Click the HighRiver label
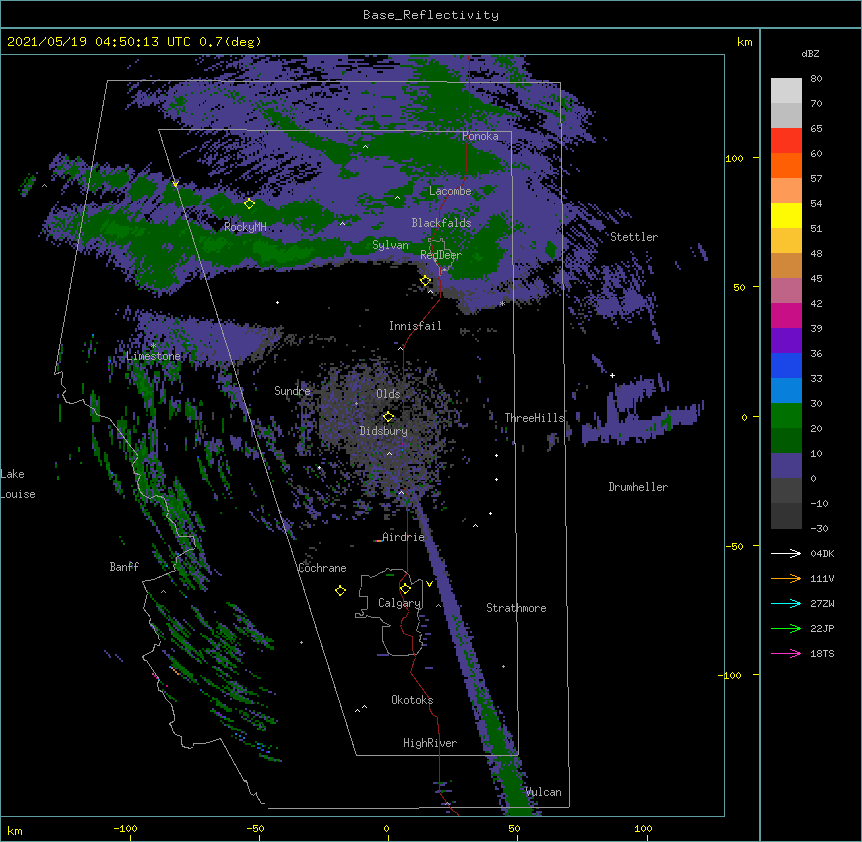The image size is (862, 842). click(x=430, y=743)
